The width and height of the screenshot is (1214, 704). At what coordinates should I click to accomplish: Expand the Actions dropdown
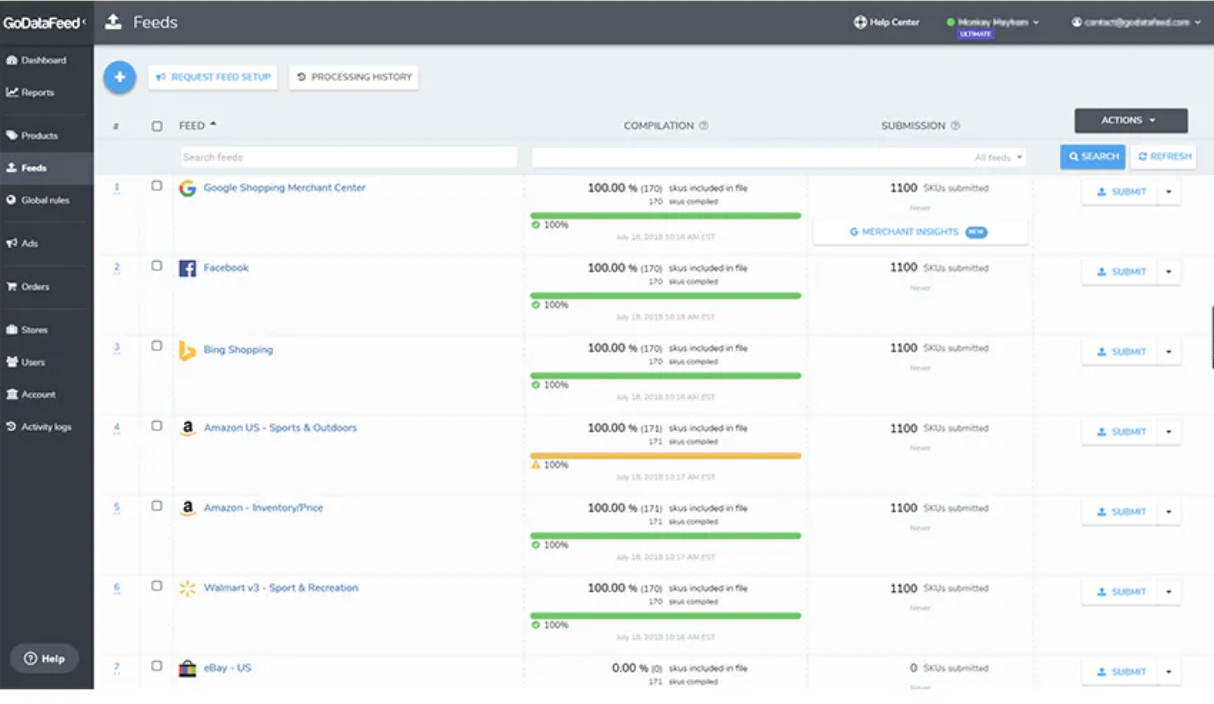(1131, 120)
